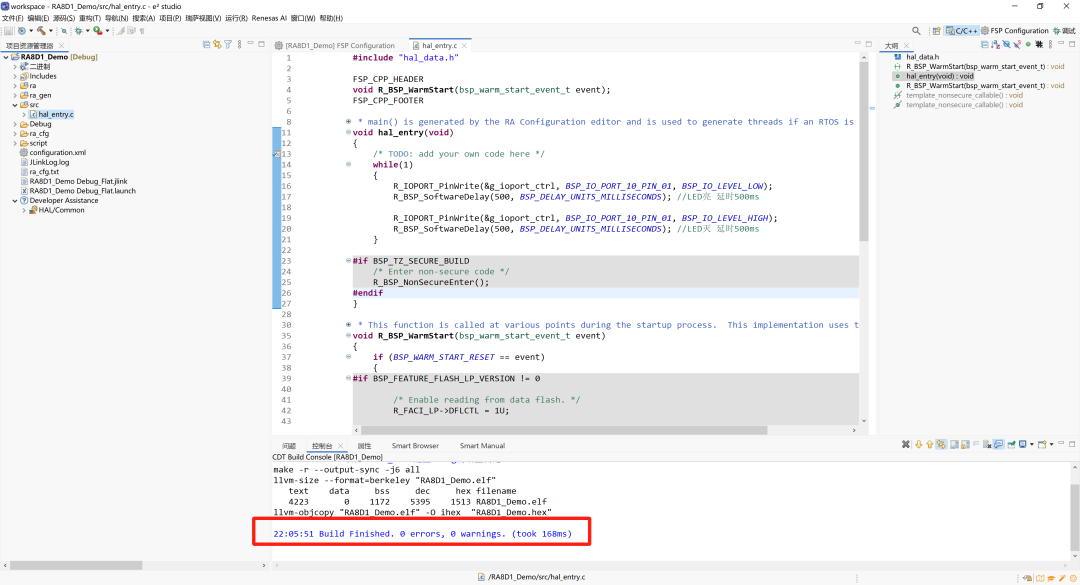The height and width of the screenshot is (585, 1080).
Task: Expand the Includes folder in project tree
Action: (x=15, y=76)
